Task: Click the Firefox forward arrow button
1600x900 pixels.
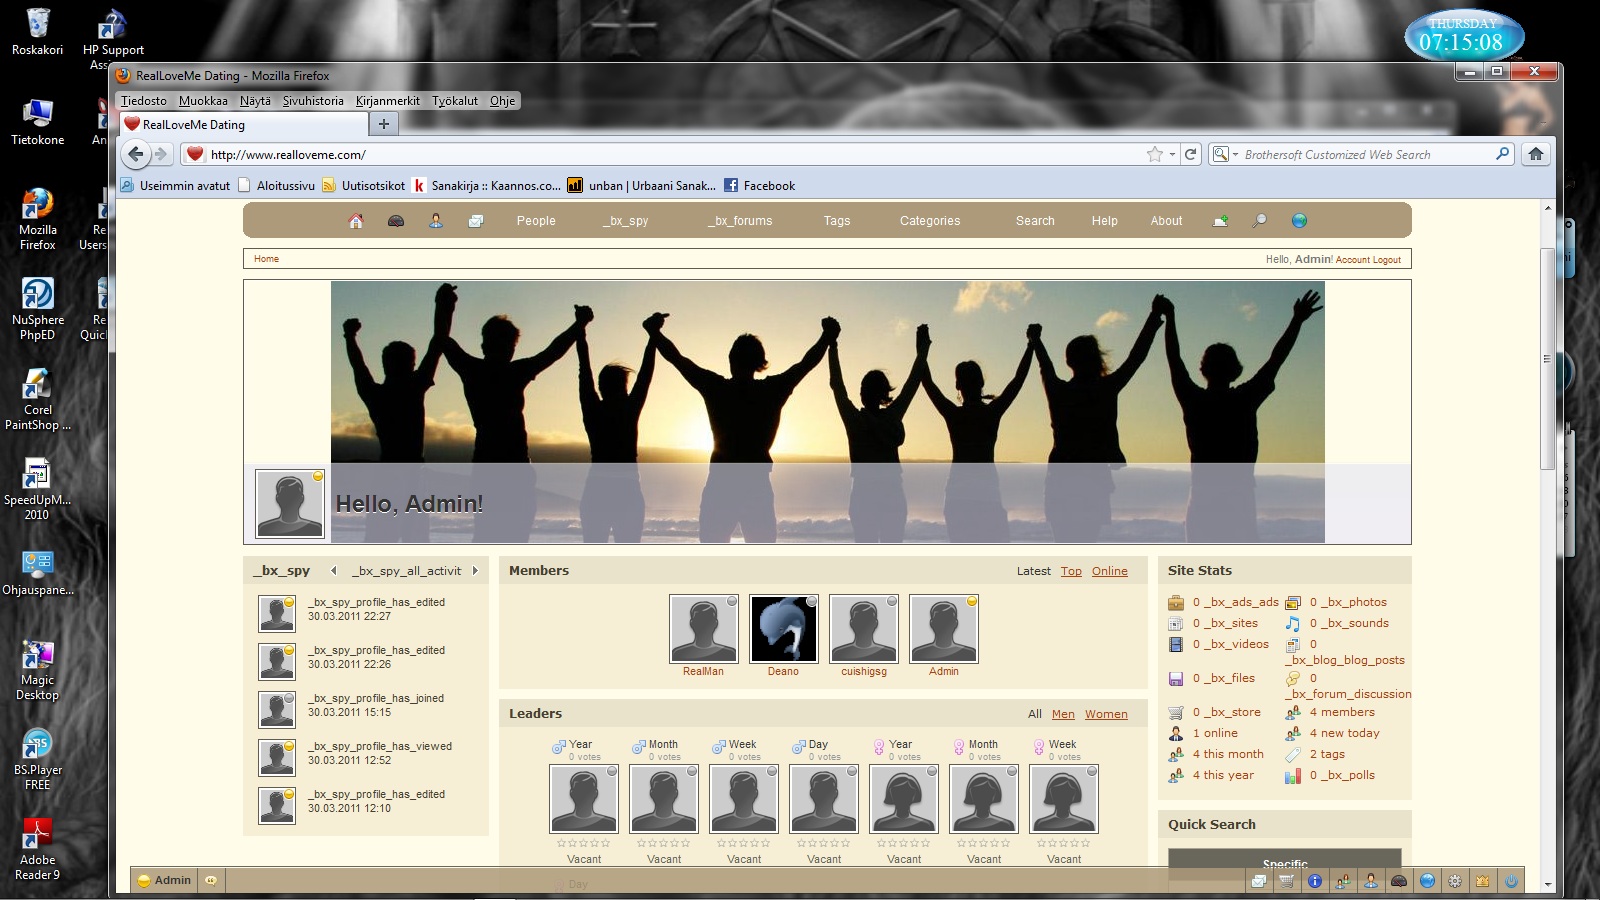Action: click(x=160, y=155)
